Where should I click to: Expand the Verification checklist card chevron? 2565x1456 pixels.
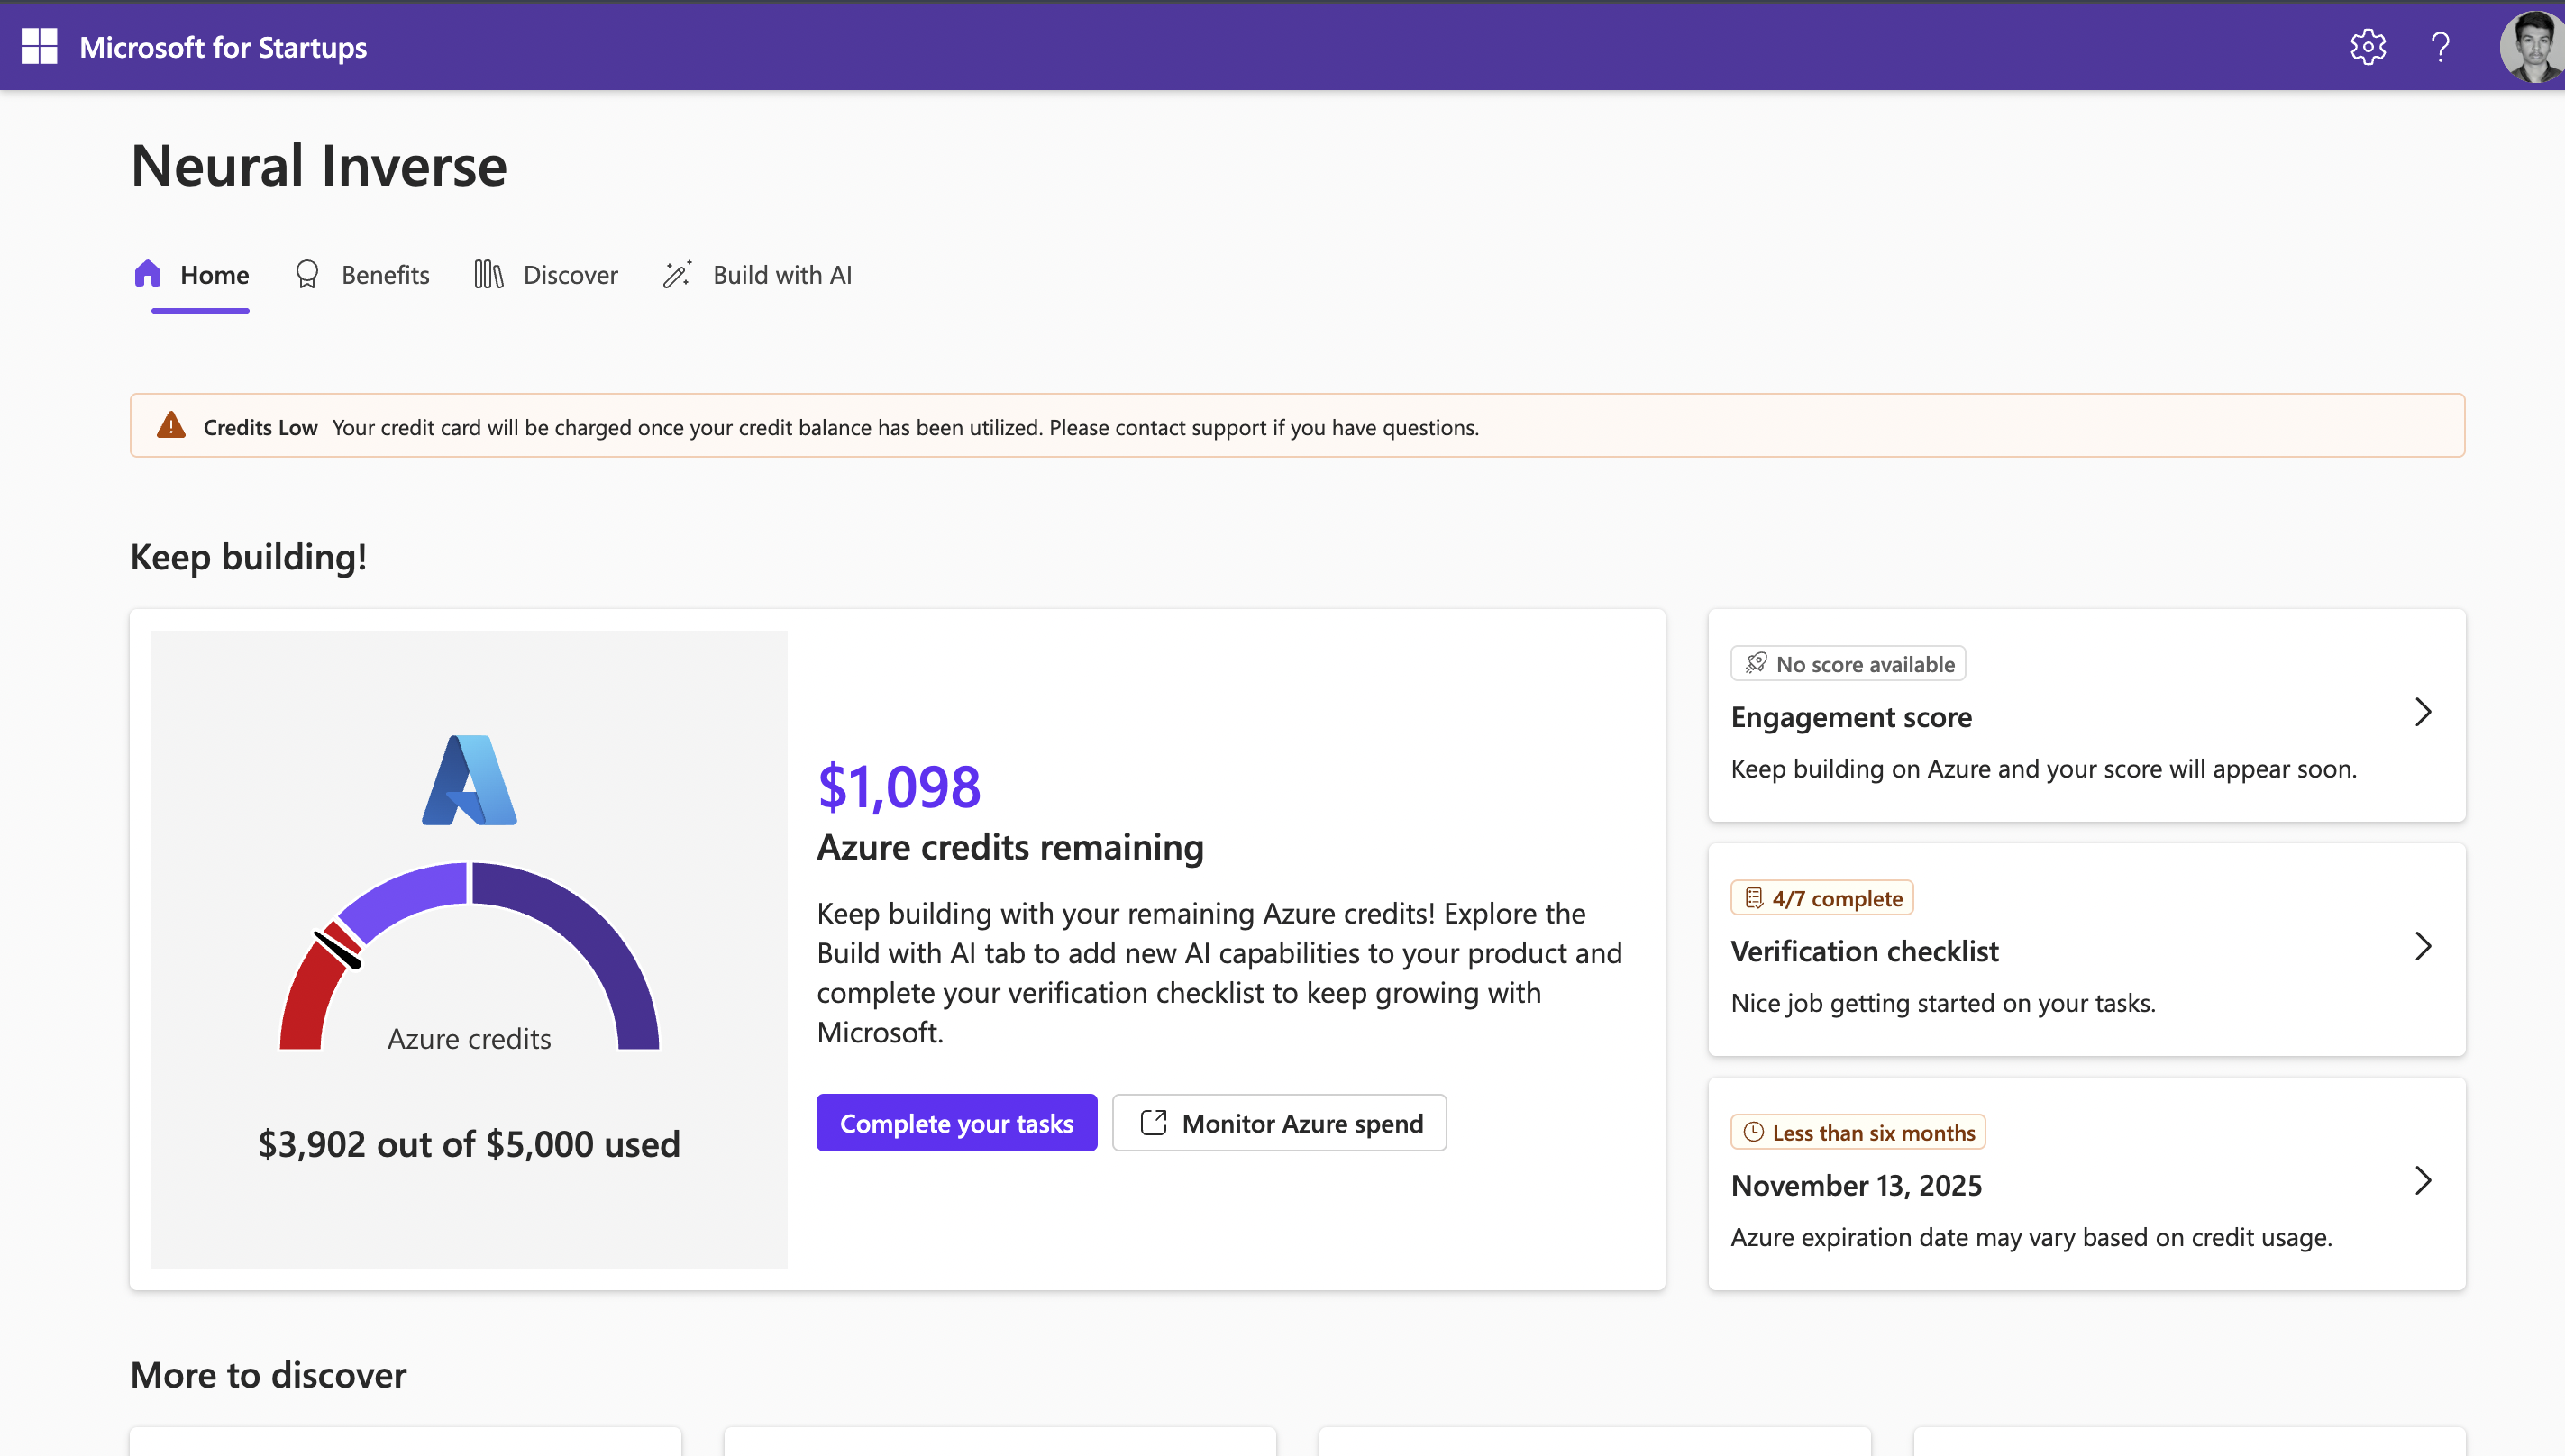2422,946
